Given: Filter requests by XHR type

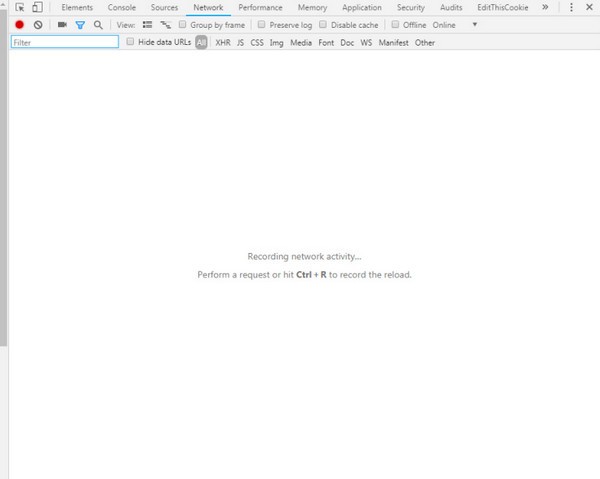Looking at the screenshot, I should pos(223,43).
